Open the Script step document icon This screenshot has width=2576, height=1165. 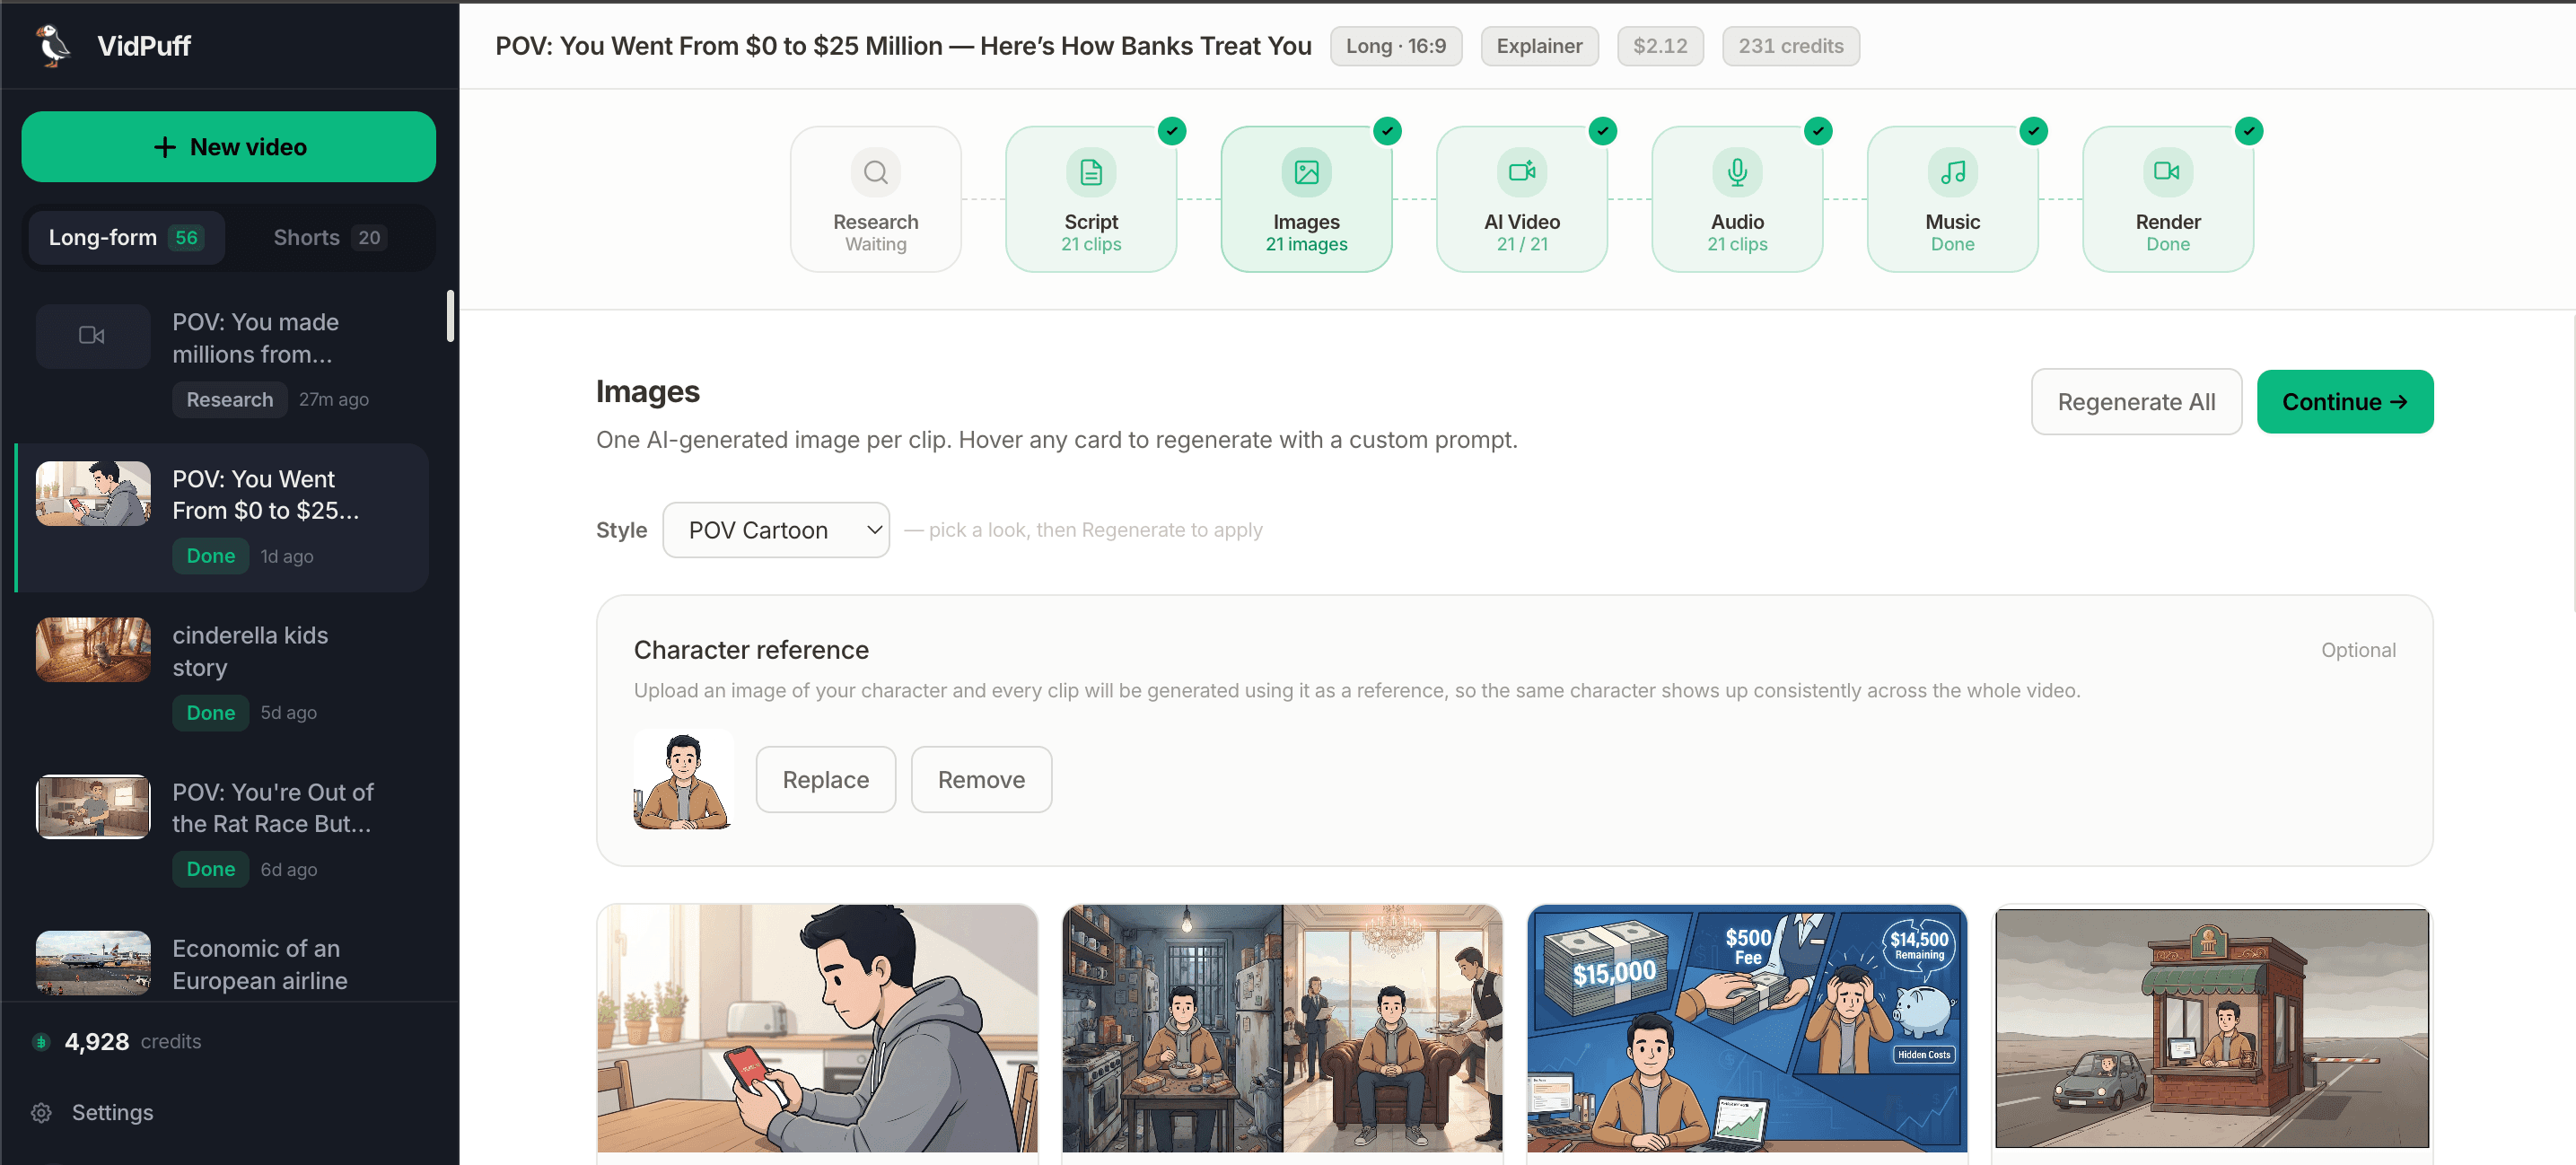1091,172
